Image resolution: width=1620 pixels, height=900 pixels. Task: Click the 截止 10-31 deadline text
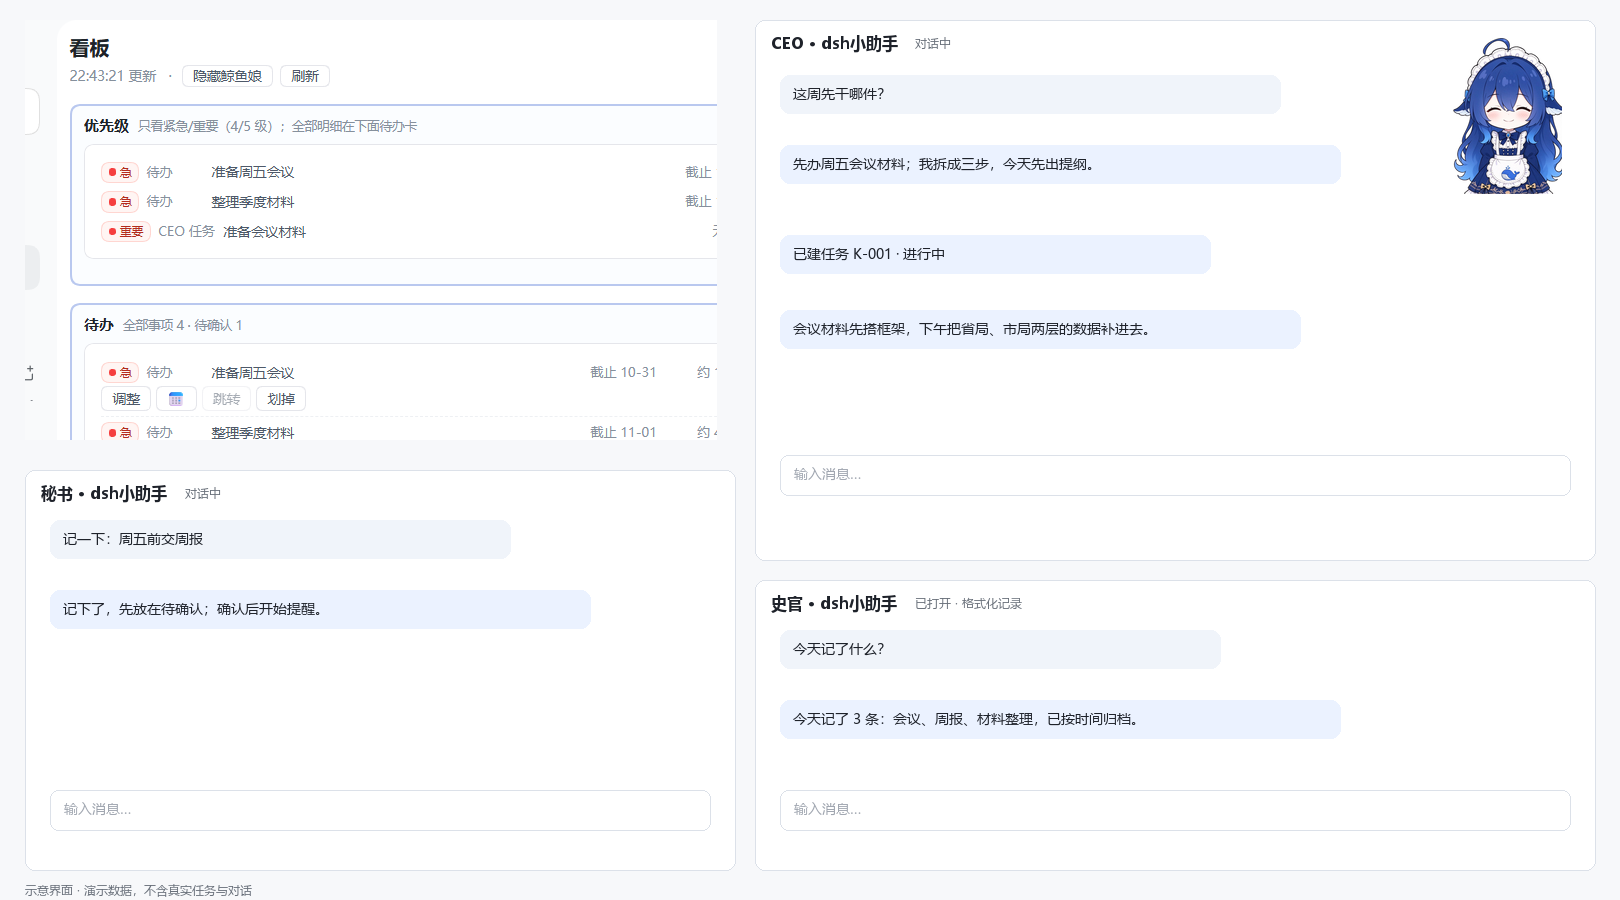point(623,372)
